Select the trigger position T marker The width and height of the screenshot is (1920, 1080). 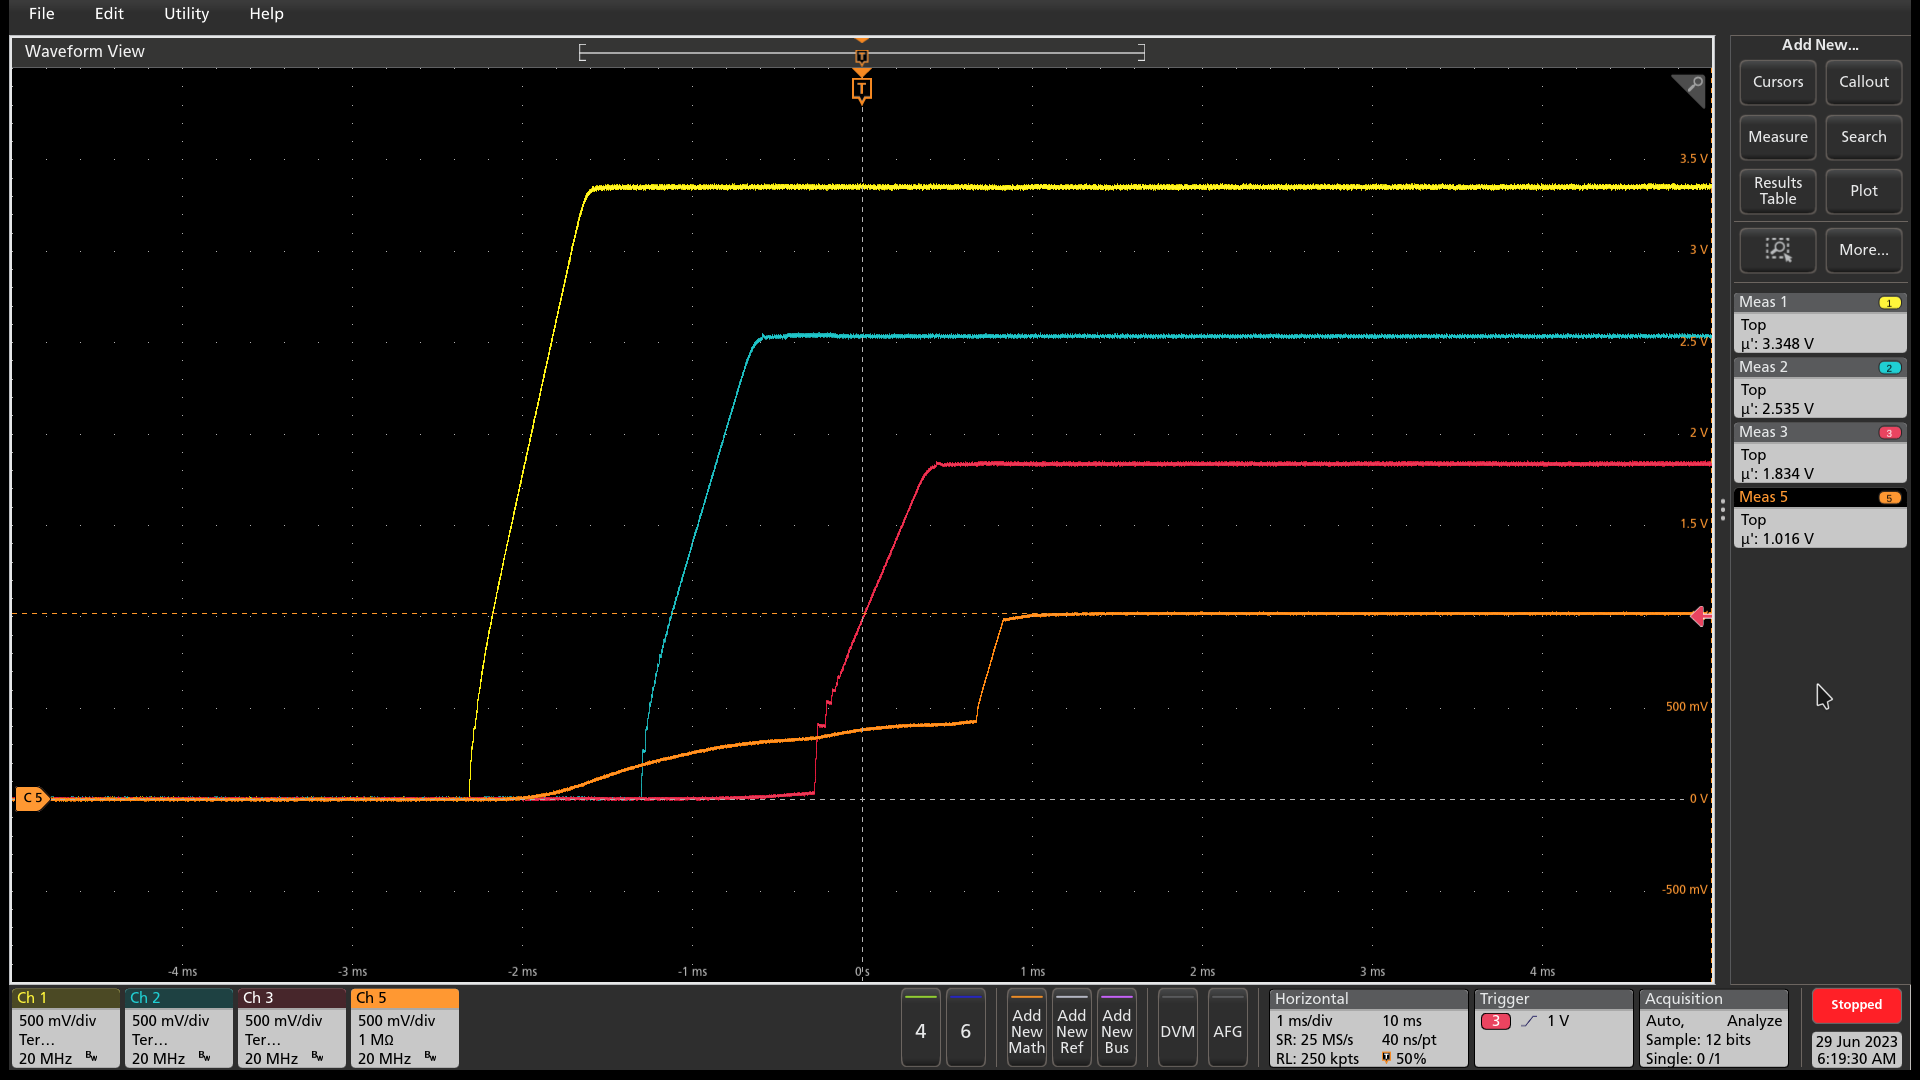pyautogui.click(x=861, y=90)
